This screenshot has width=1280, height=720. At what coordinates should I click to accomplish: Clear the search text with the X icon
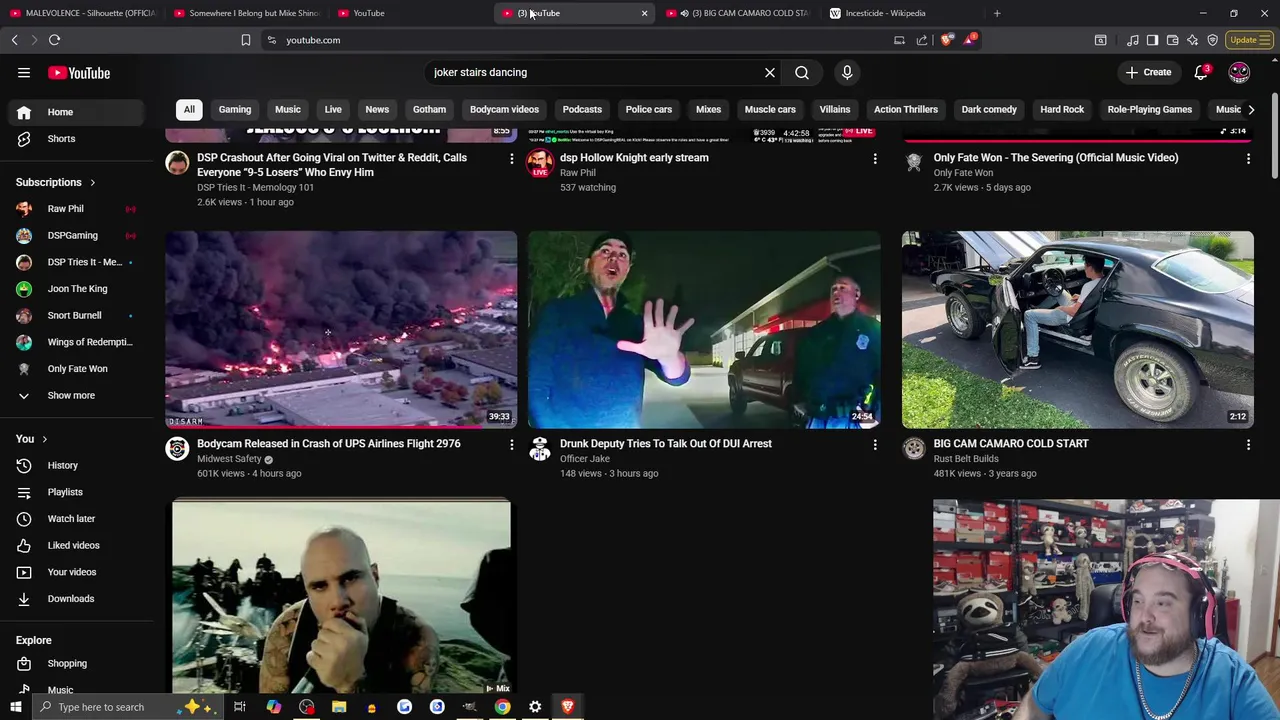click(770, 72)
